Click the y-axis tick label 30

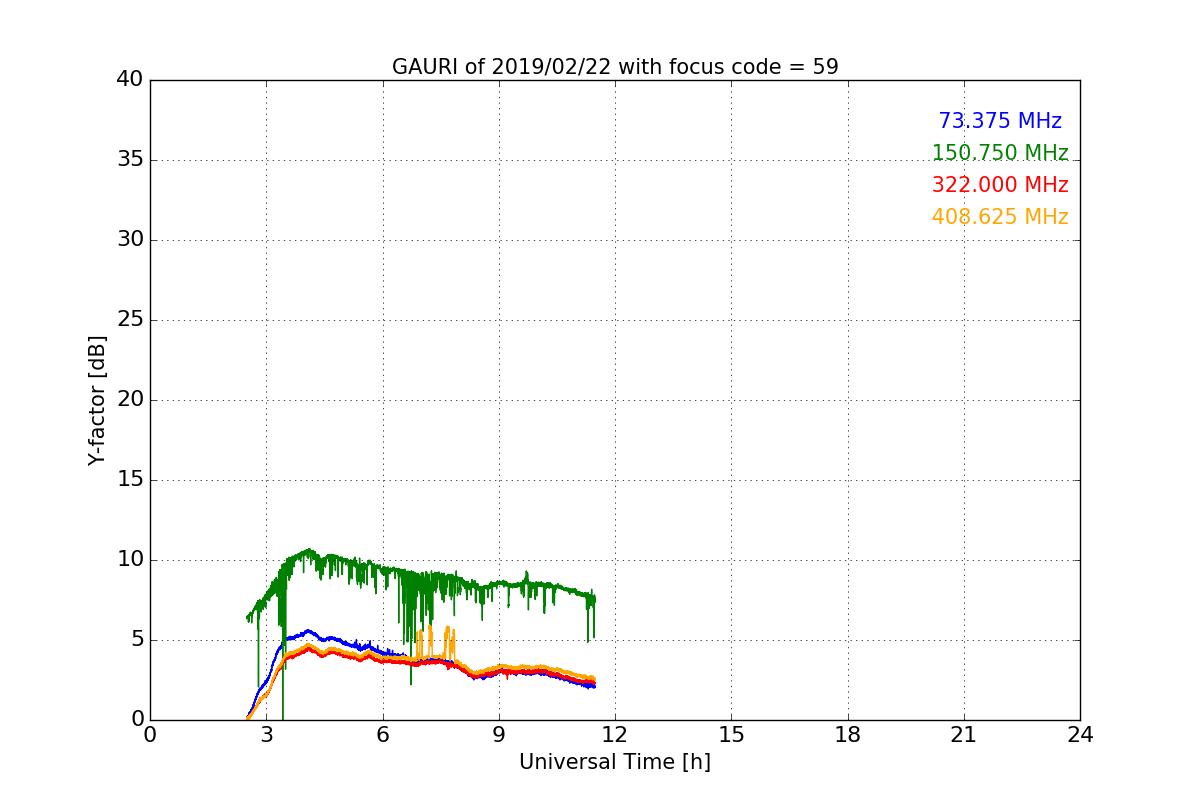click(130, 240)
